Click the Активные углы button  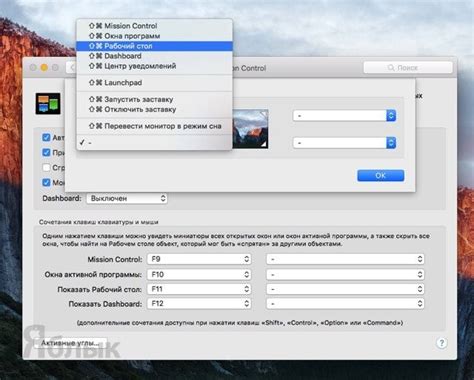pyautogui.click(x=70, y=343)
